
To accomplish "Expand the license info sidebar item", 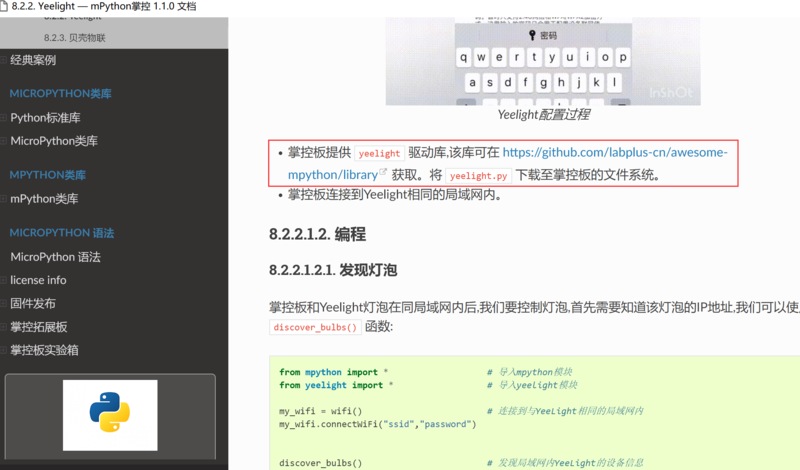I will pos(4,280).
